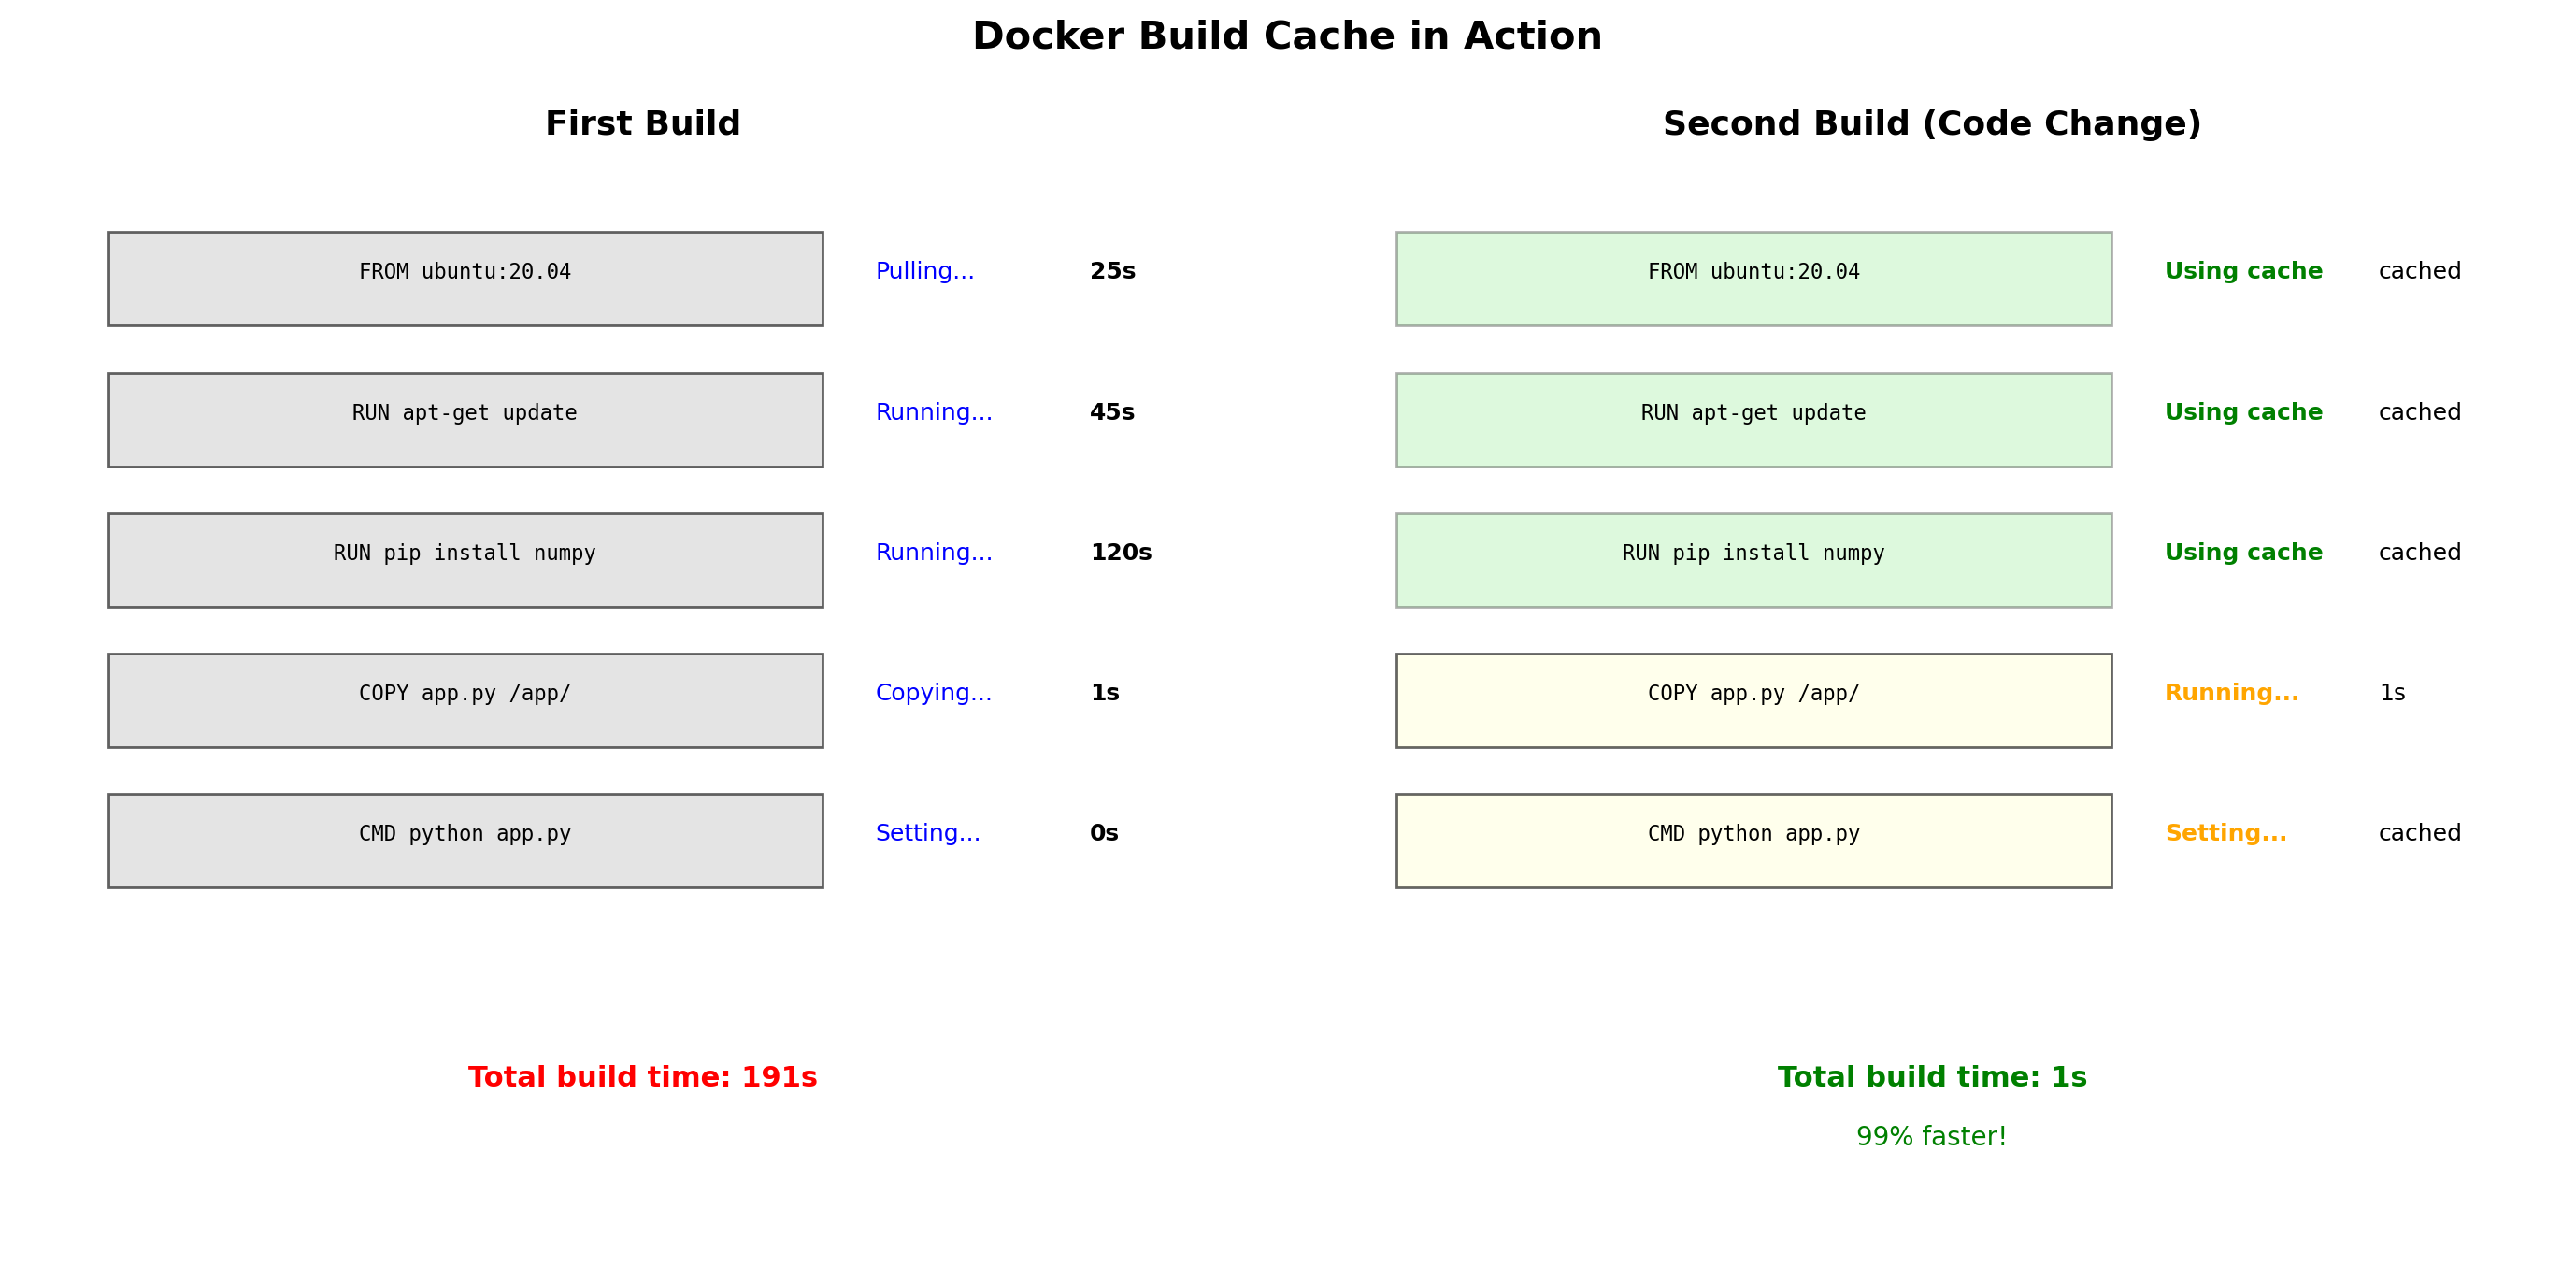Click the blue Pulling... status text
Viewport: 2576px width, 1281px height.
(x=924, y=271)
